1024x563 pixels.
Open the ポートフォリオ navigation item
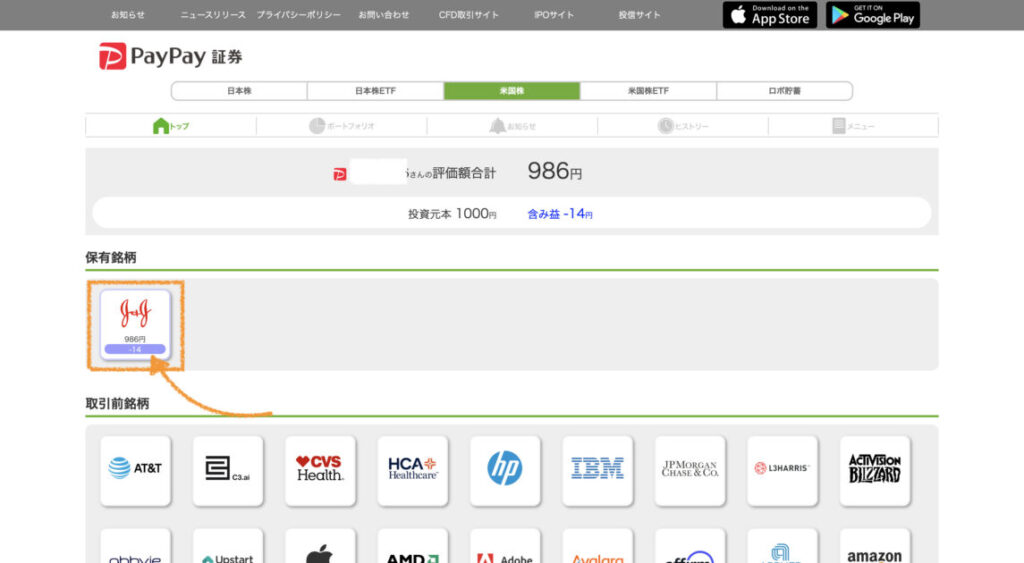coord(341,126)
